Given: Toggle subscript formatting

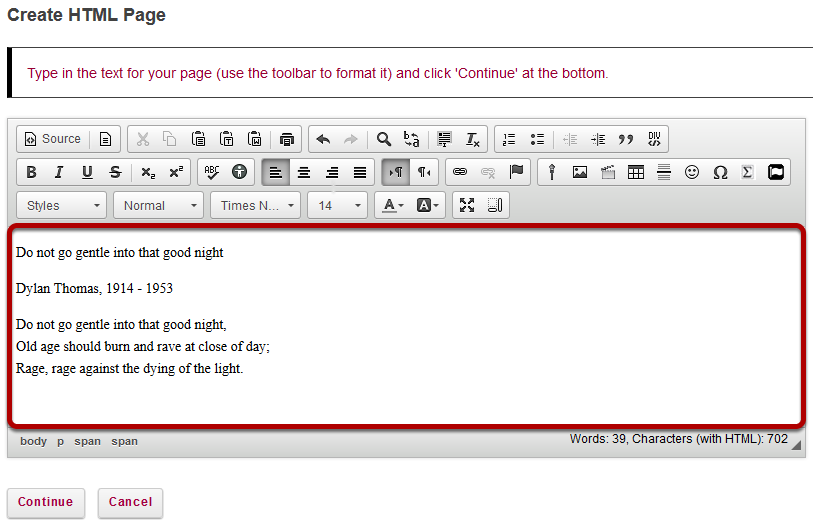Looking at the screenshot, I should [x=148, y=172].
